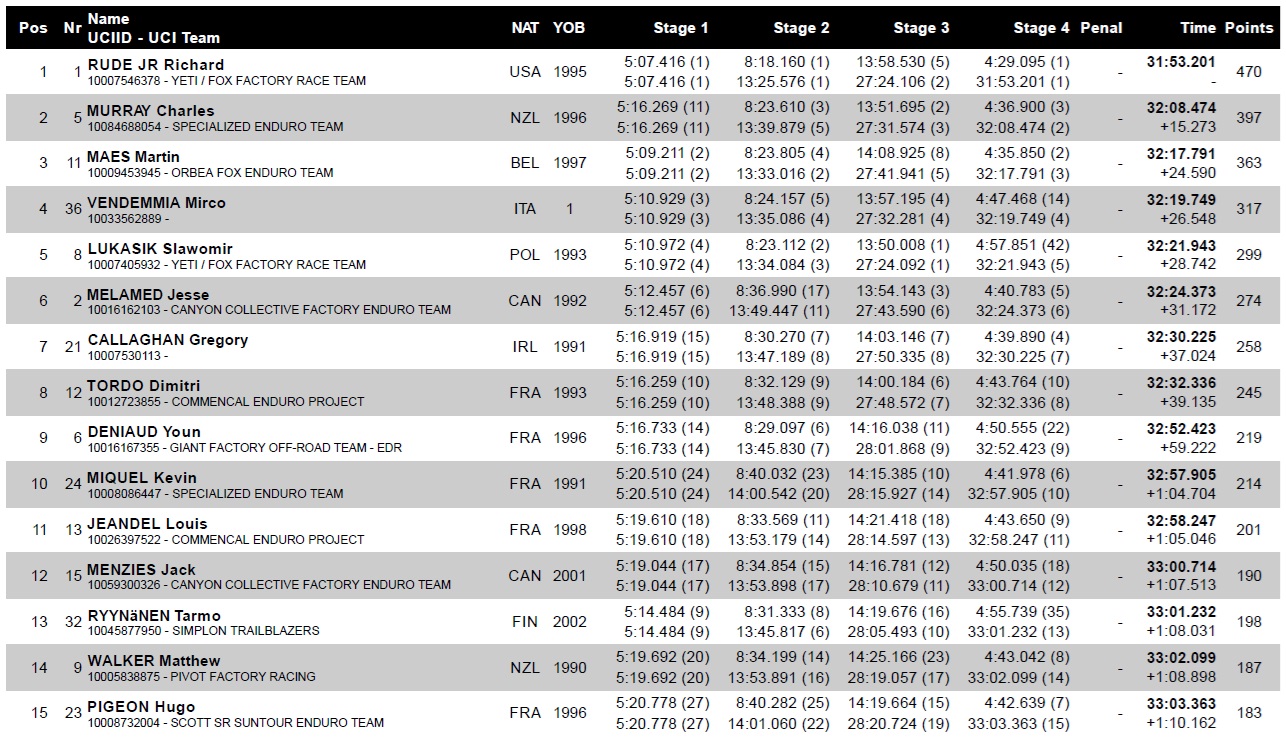
Task: Click the Time column header
Action: [1197, 28]
